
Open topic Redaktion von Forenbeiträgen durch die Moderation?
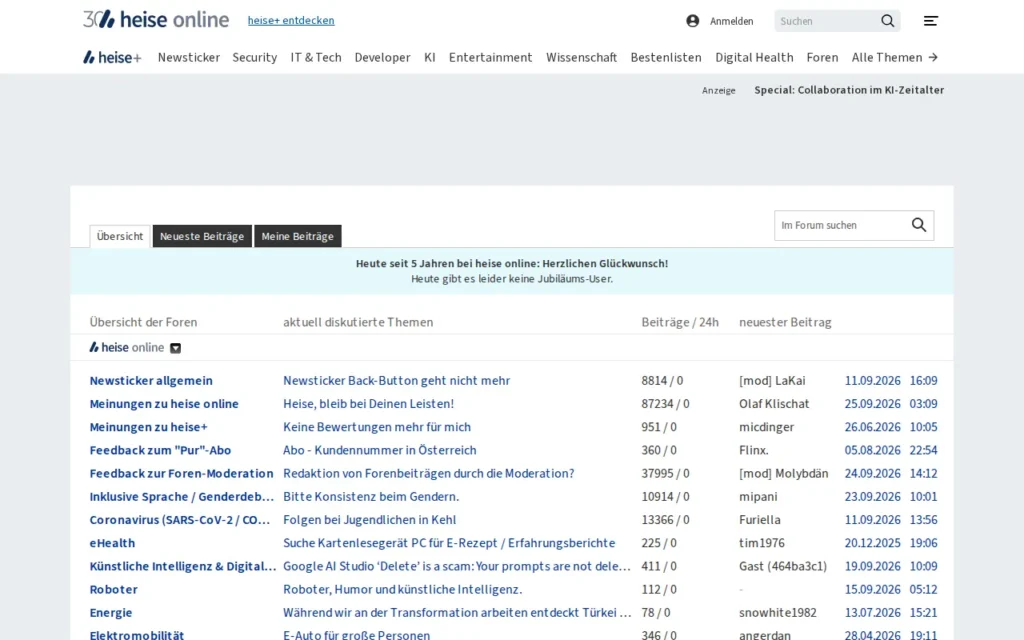click(428, 473)
